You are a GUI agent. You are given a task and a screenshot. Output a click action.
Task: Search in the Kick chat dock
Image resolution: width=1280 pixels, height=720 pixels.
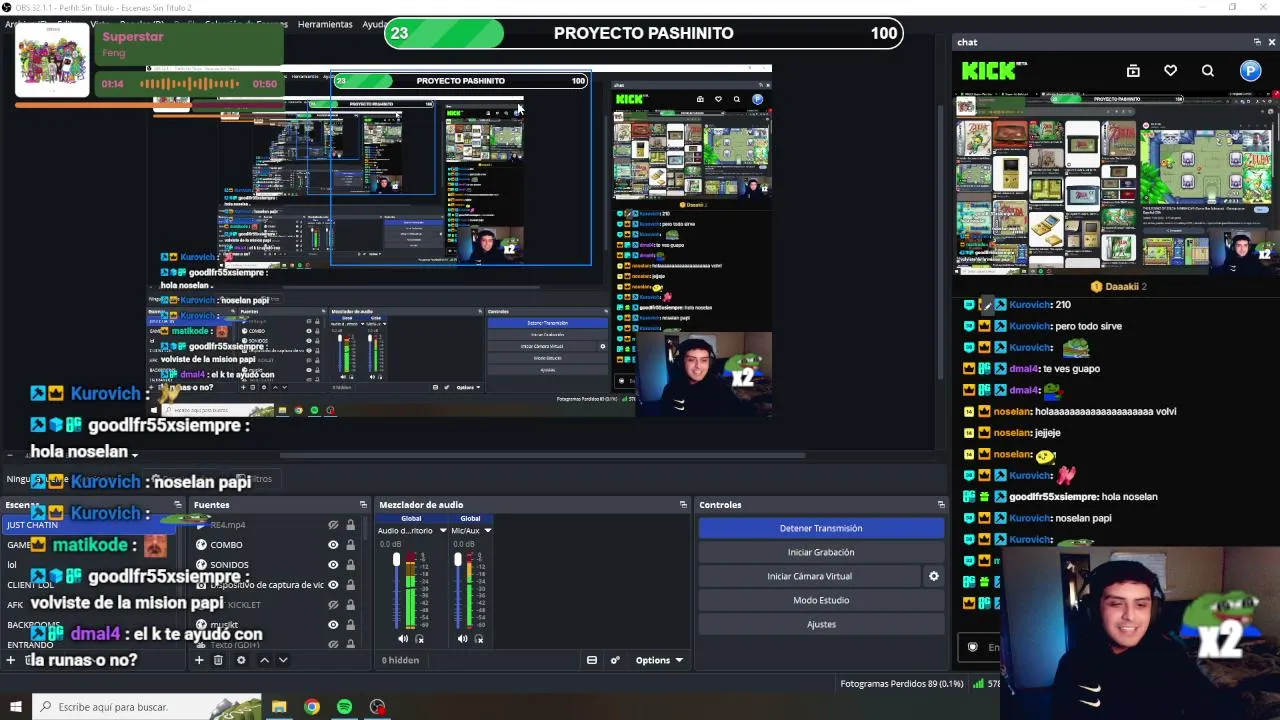tap(1208, 71)
